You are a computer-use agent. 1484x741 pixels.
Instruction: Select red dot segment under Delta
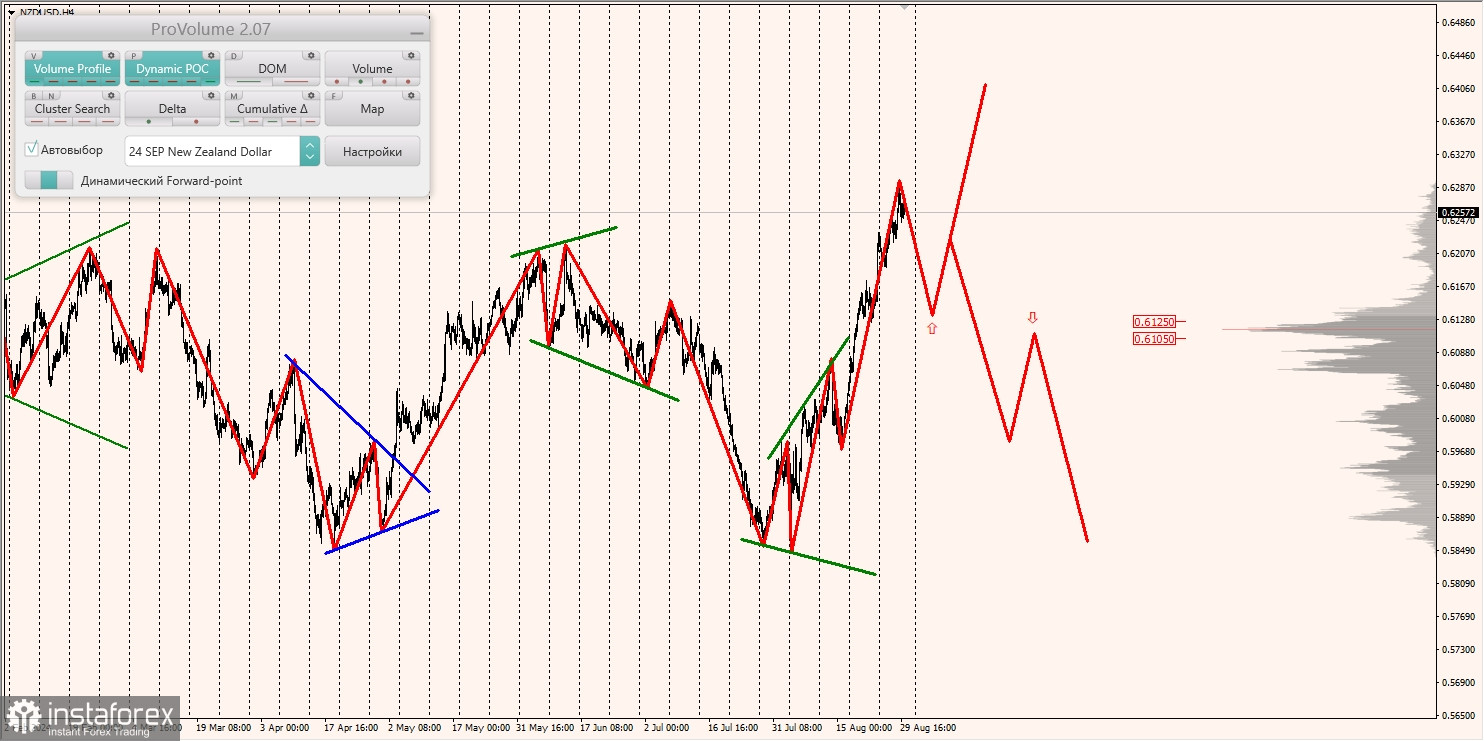click(x=196, y=121)
